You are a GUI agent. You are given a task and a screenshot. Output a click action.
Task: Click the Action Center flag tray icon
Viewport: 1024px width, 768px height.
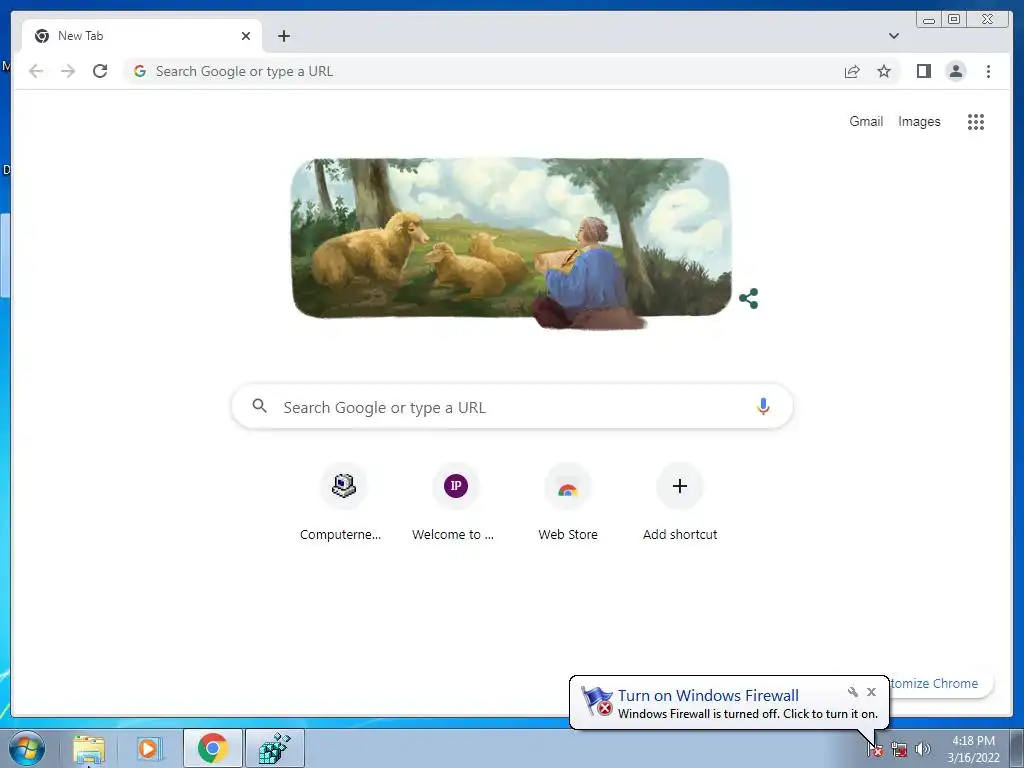coord(874,750)
